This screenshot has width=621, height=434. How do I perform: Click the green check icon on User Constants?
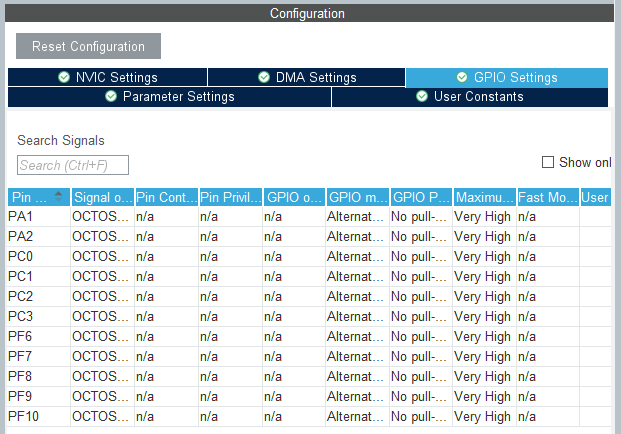click(x=422, y=96)
